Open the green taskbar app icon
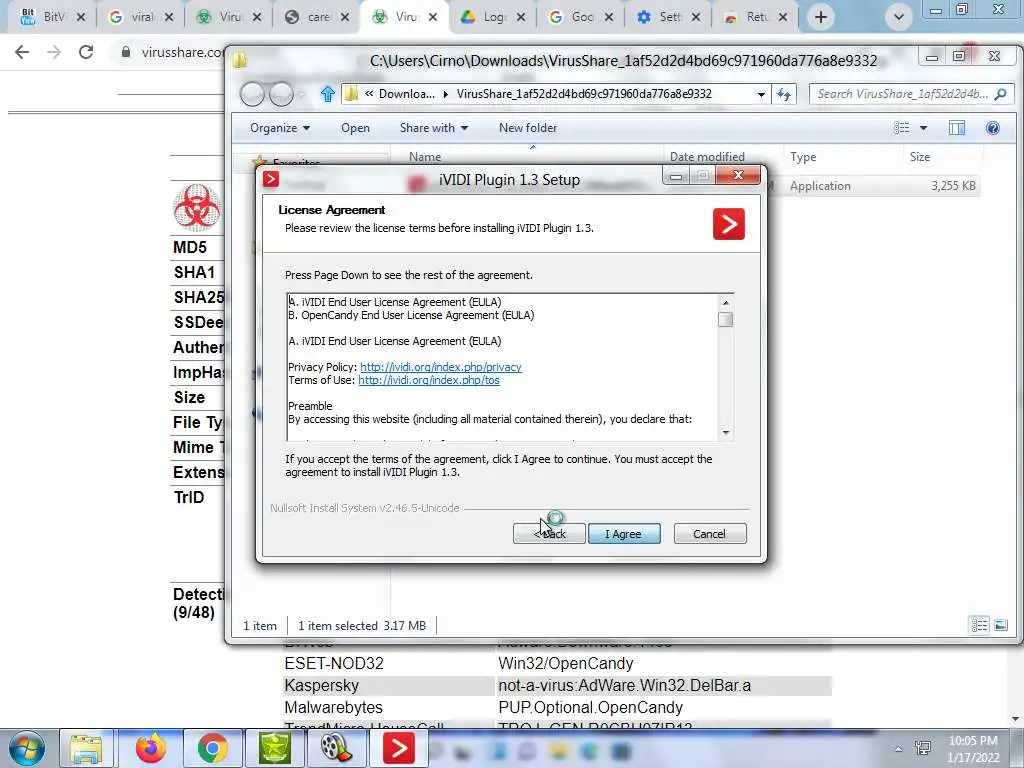Viewport: 1024px width, 768px height. (x=275, y=748)
